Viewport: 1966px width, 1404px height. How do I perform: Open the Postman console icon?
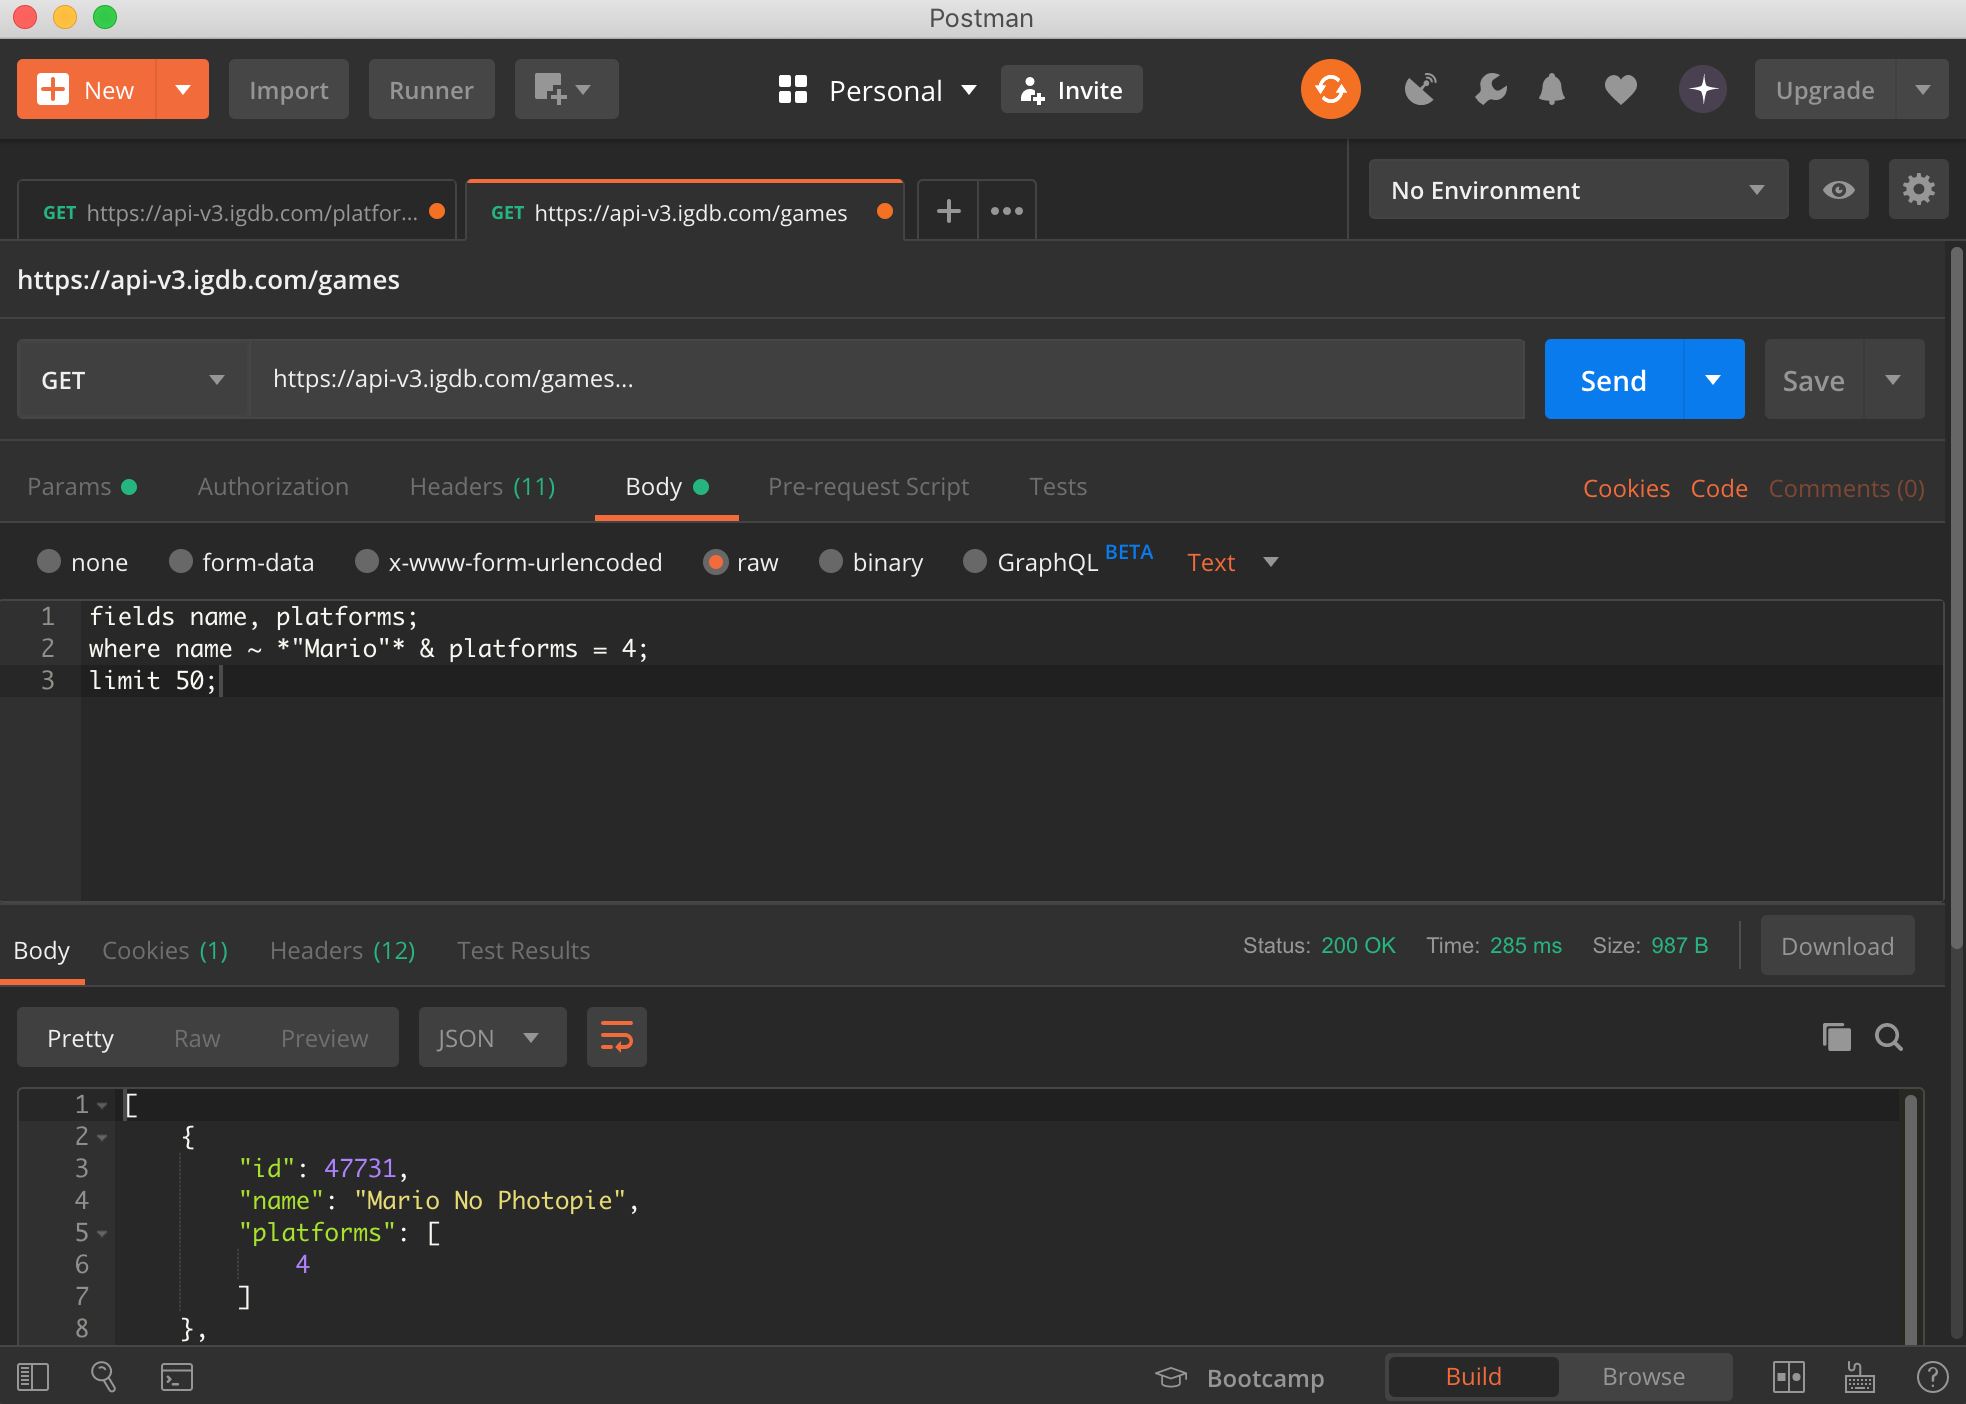177,1377
